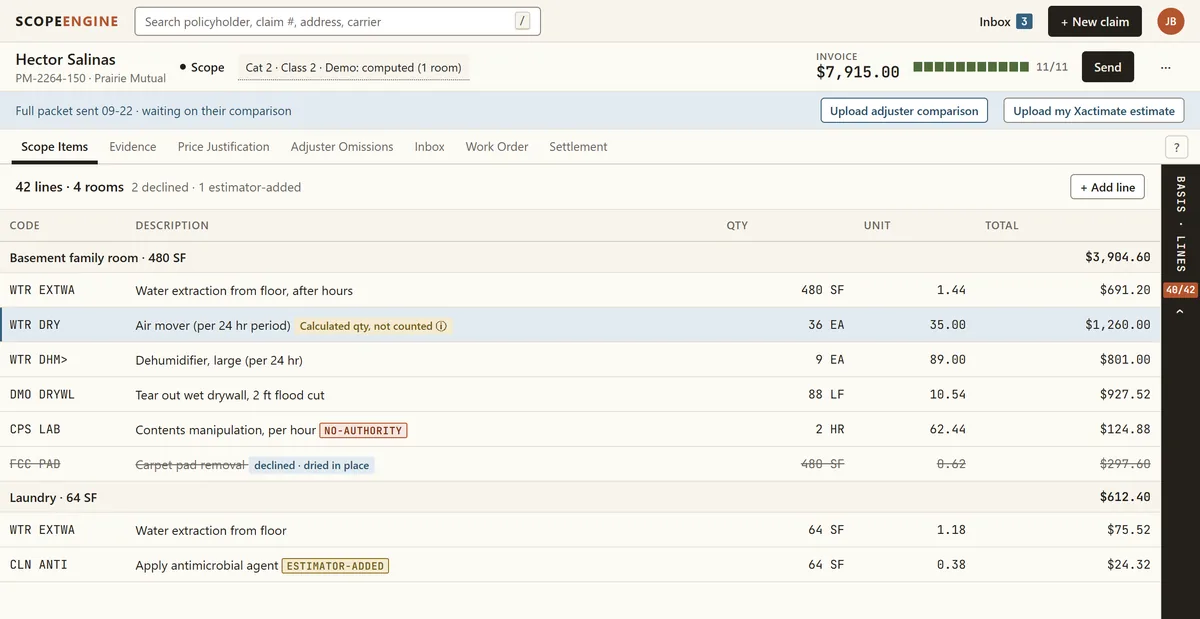Collapse the Laundry 64 SF group

click(x=580, y=497)
